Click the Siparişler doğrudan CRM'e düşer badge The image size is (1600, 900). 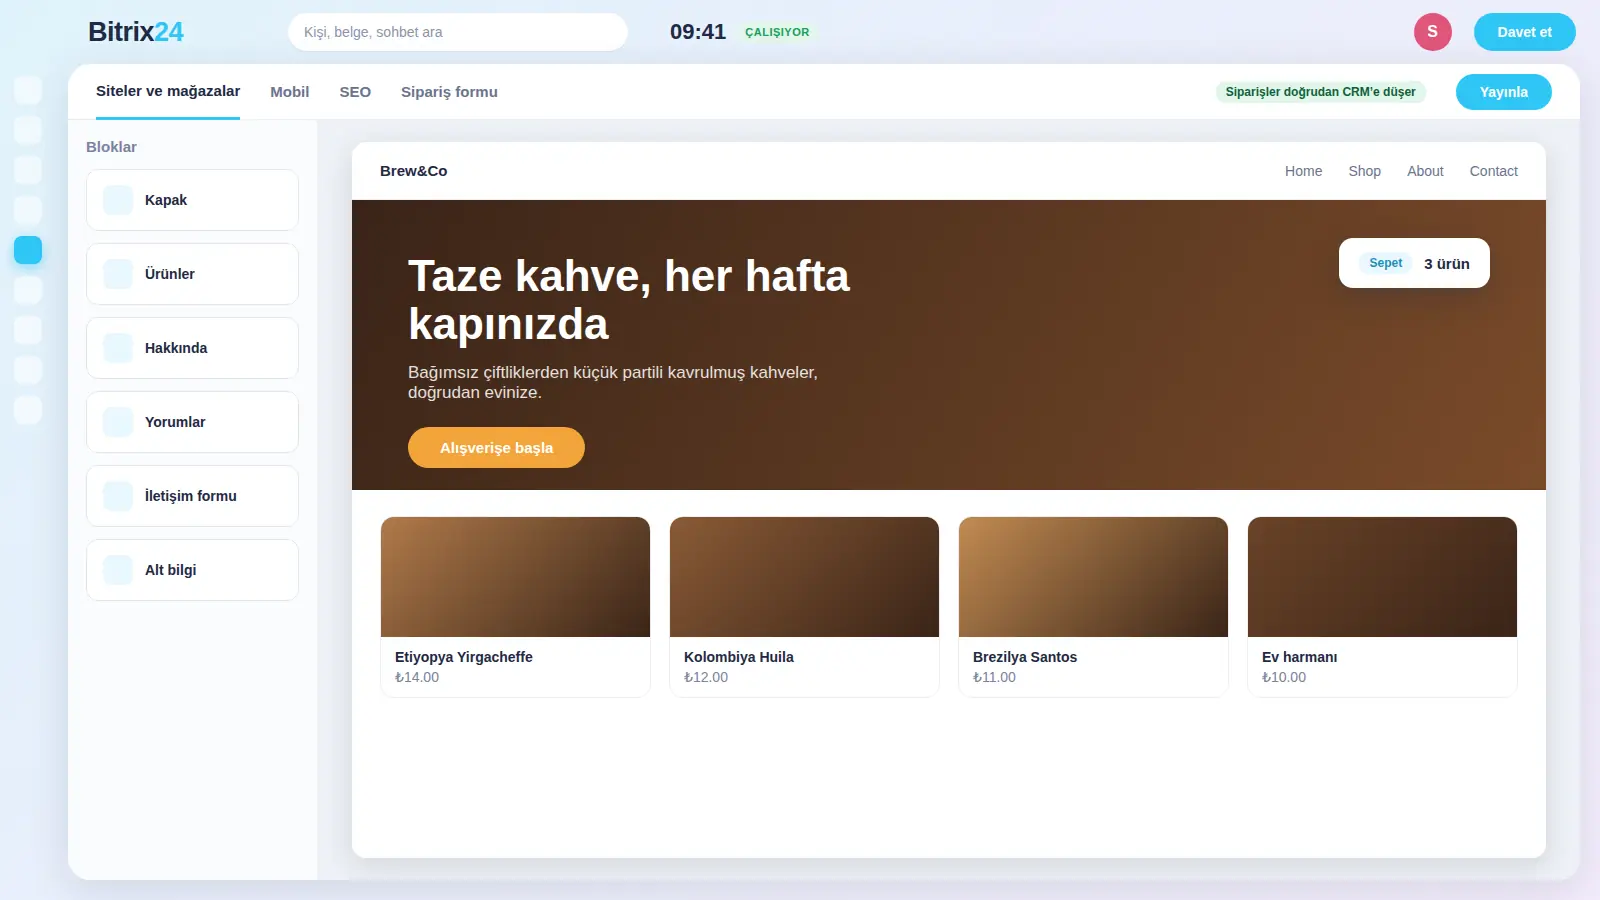1320,92
